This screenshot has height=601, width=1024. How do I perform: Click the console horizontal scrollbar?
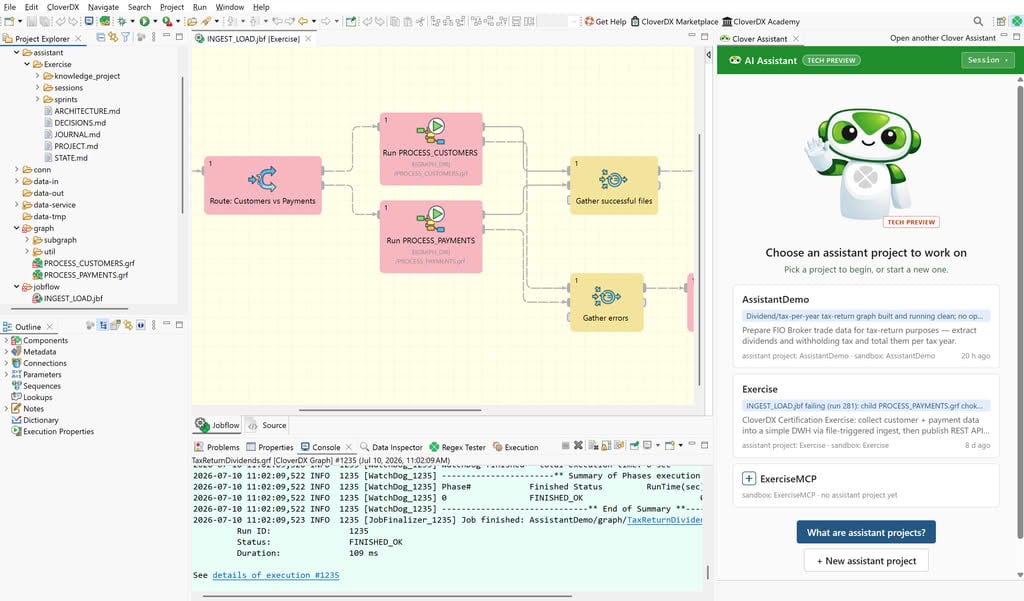coord(387,596)
